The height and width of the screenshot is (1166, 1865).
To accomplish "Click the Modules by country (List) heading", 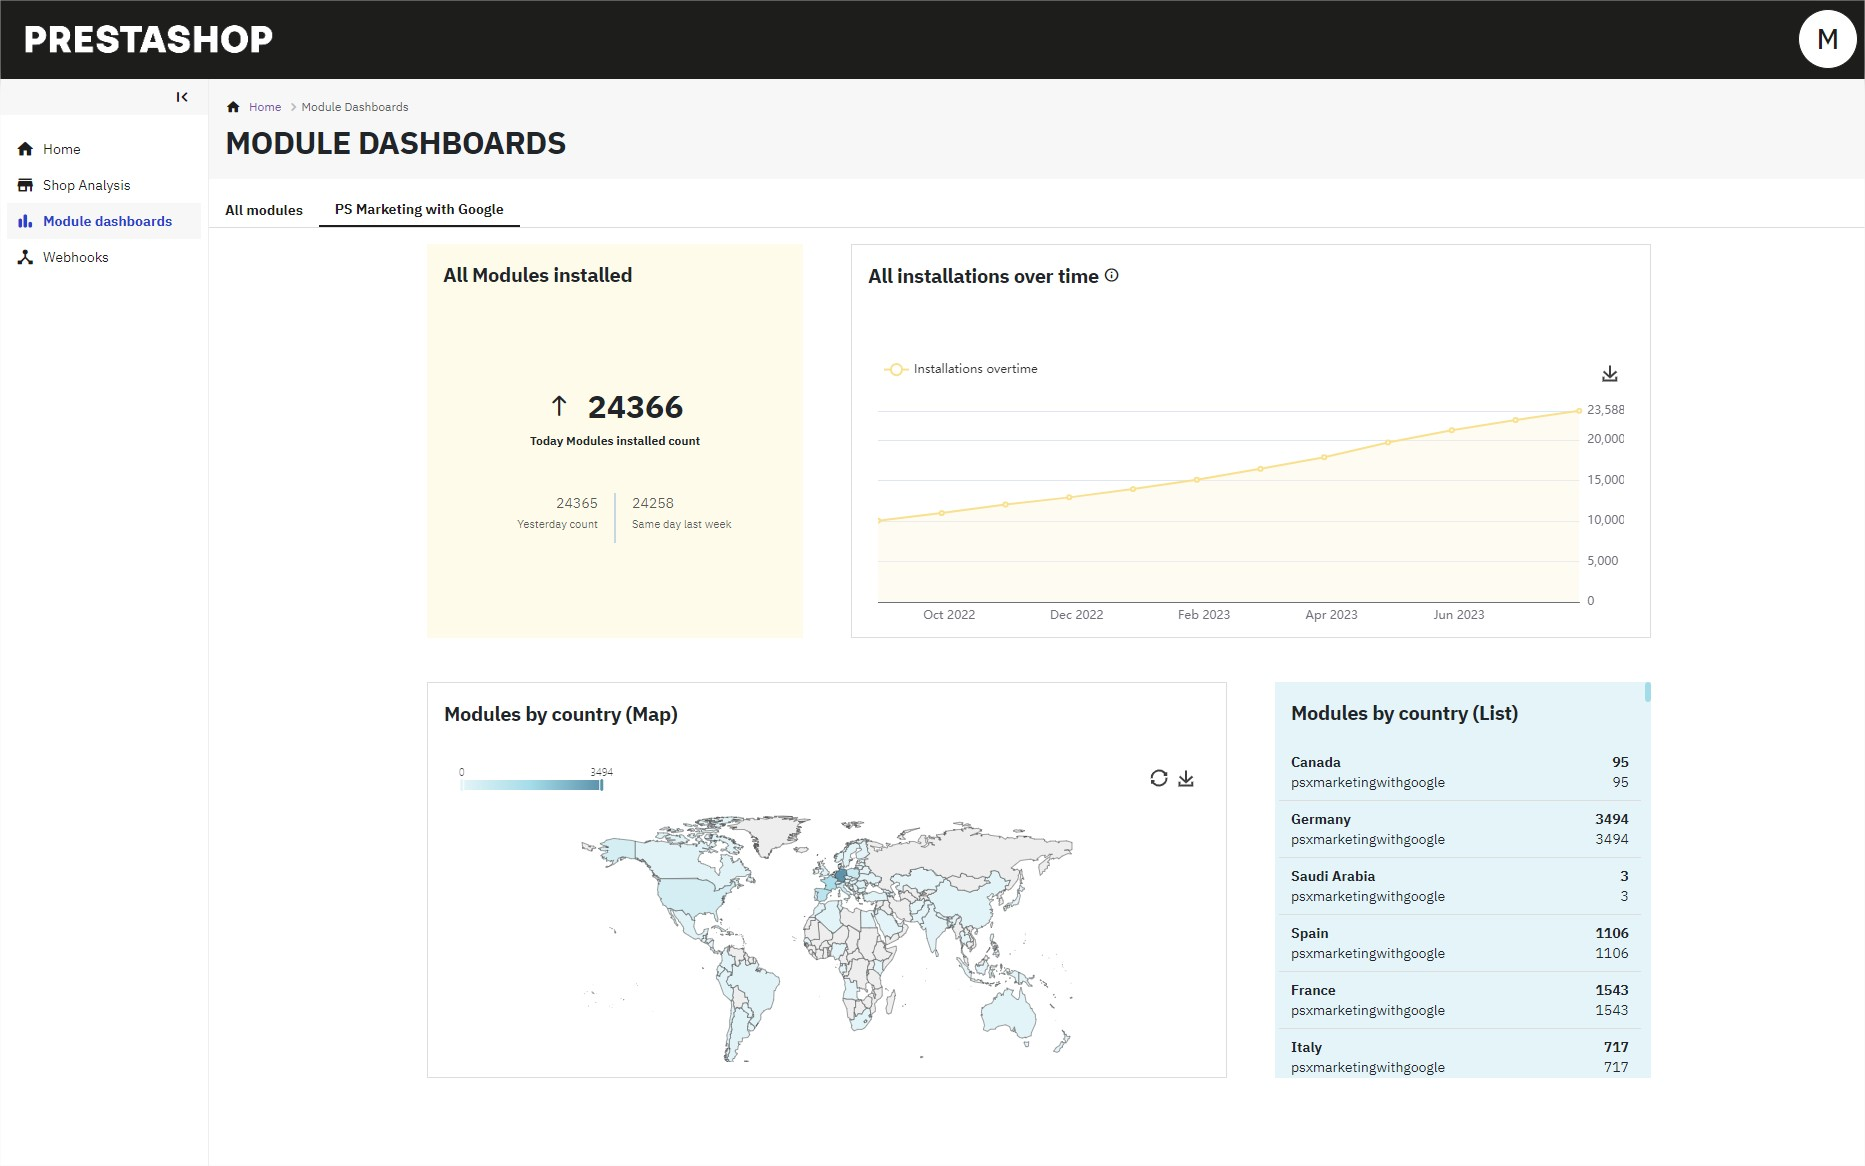I will coord(1404,713).
